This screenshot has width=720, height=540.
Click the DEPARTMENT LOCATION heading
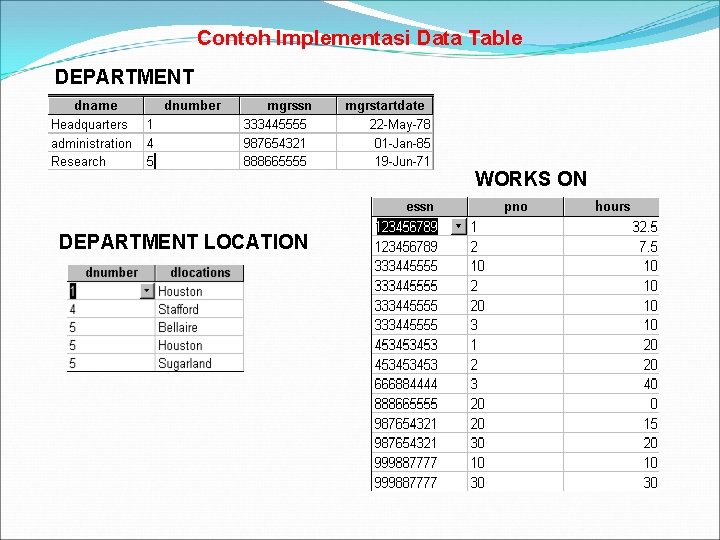click(183, 242)
